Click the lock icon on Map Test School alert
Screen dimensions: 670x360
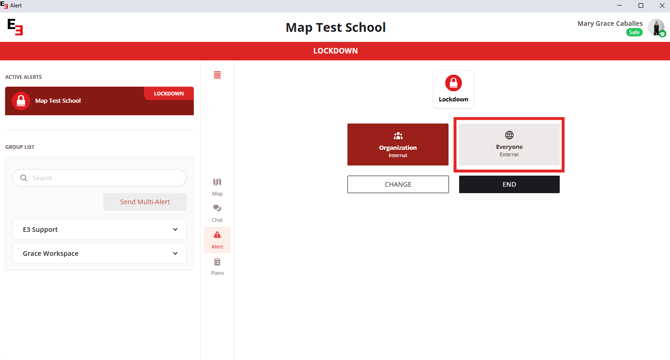(x=21, y=101)
